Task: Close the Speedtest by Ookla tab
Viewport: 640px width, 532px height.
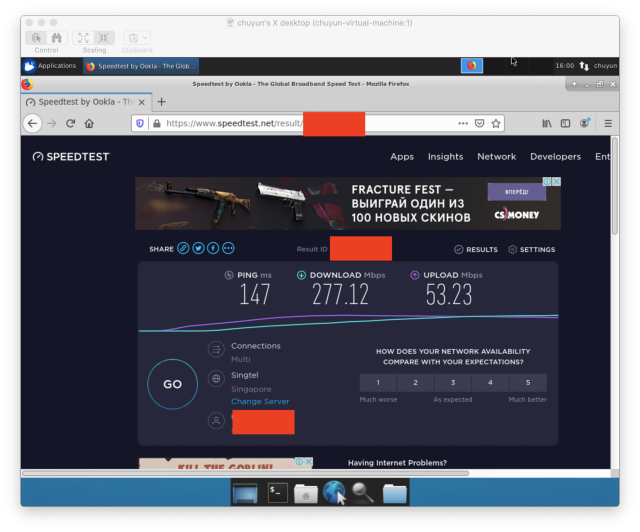Action: 142,102
